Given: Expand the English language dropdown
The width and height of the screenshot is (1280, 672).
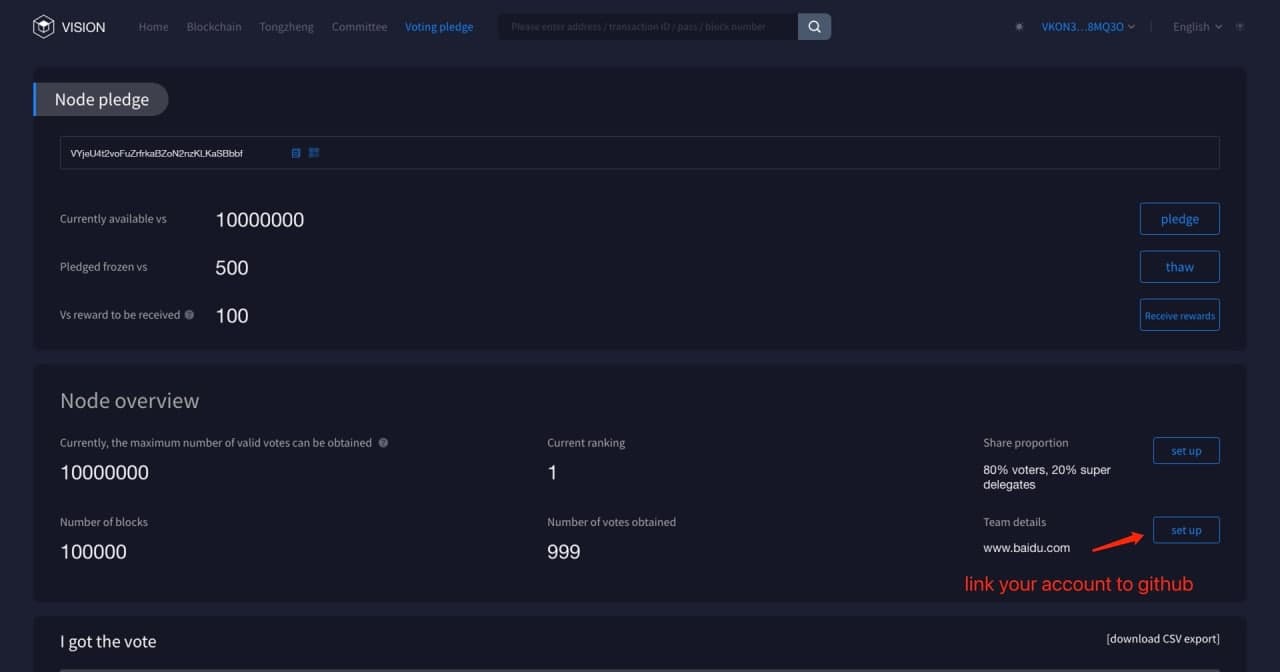Looking at the screenshot, I should [1197, 27].
